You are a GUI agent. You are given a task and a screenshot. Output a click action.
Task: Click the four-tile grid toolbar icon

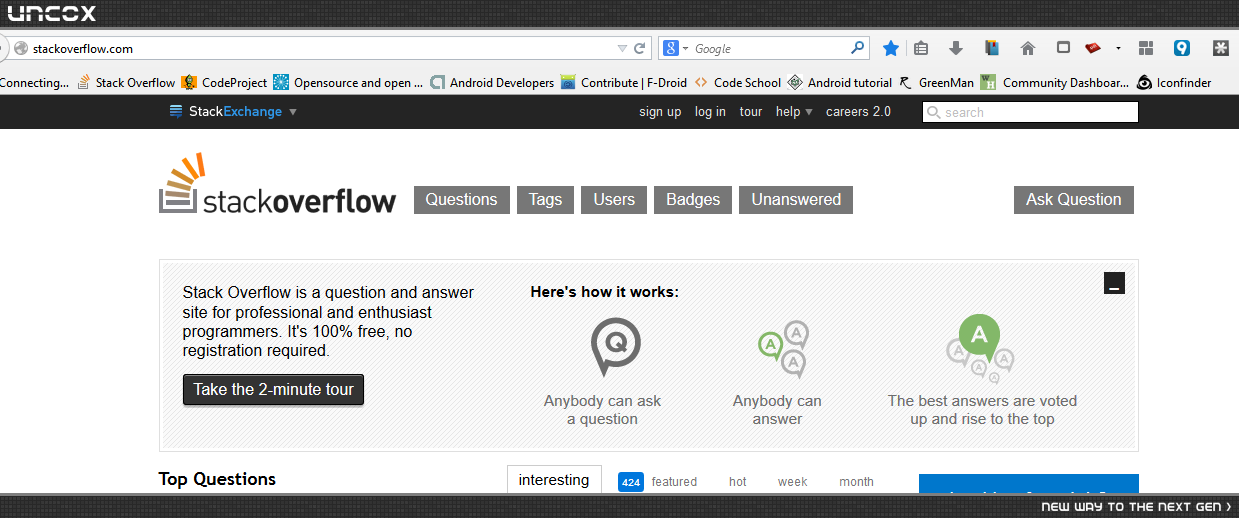tap(1146, 48)
